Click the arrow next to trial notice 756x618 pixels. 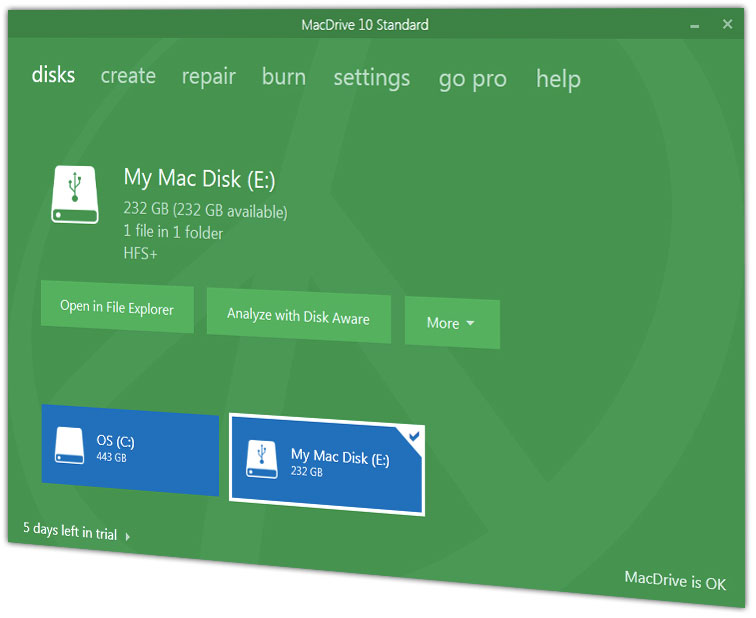127,537
